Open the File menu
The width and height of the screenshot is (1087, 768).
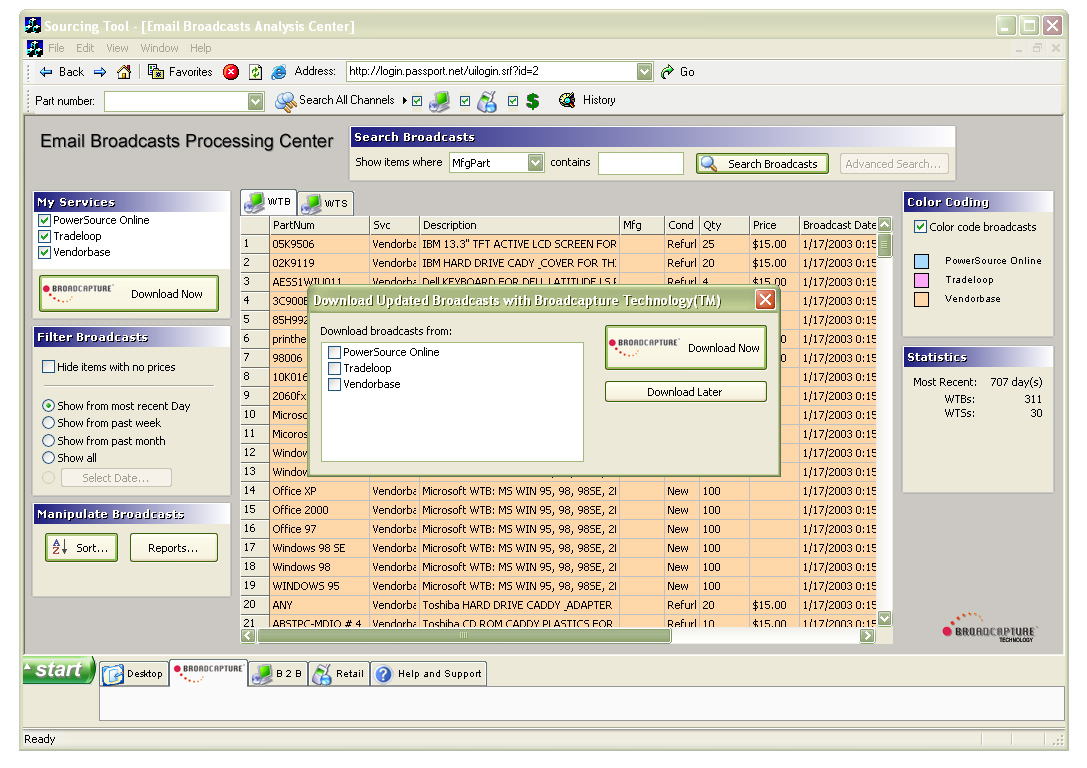point(56,48)
